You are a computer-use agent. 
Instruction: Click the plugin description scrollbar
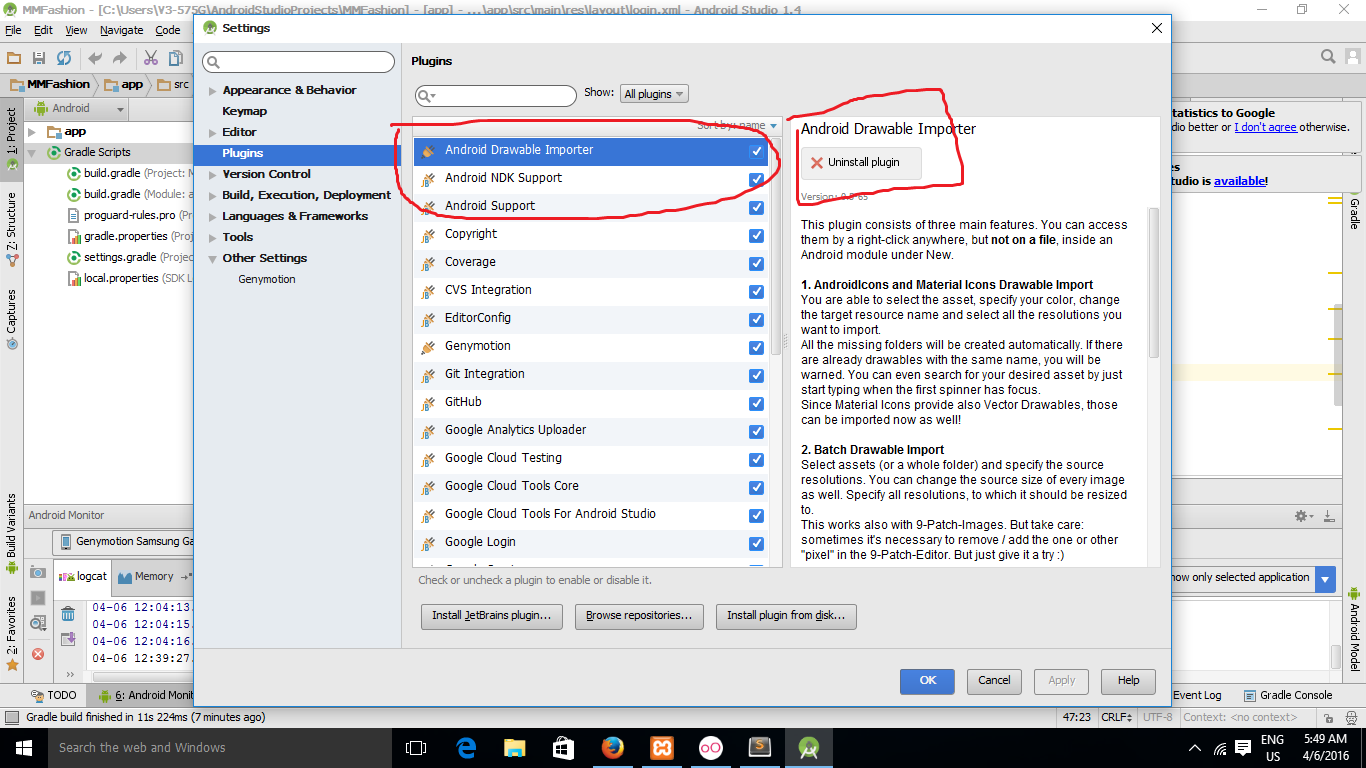click(1154, 281)
